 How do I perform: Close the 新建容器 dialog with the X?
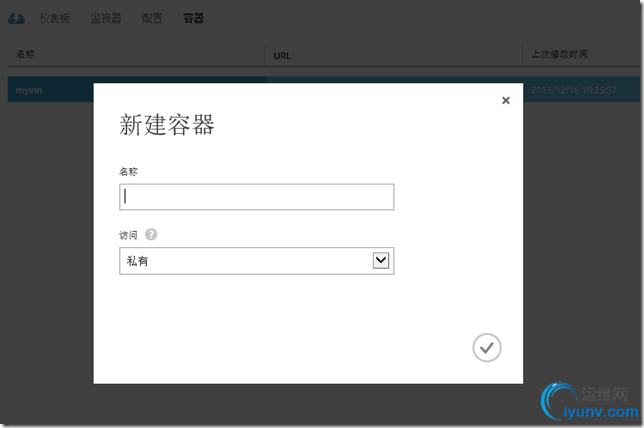point(506,100)
